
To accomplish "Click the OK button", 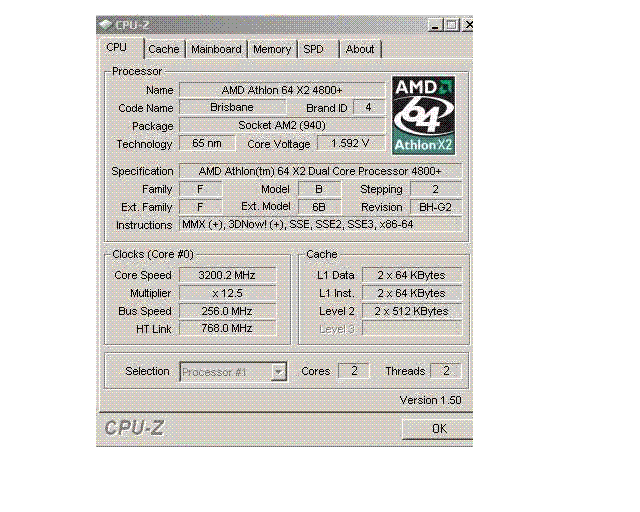I will coord(438,429).
